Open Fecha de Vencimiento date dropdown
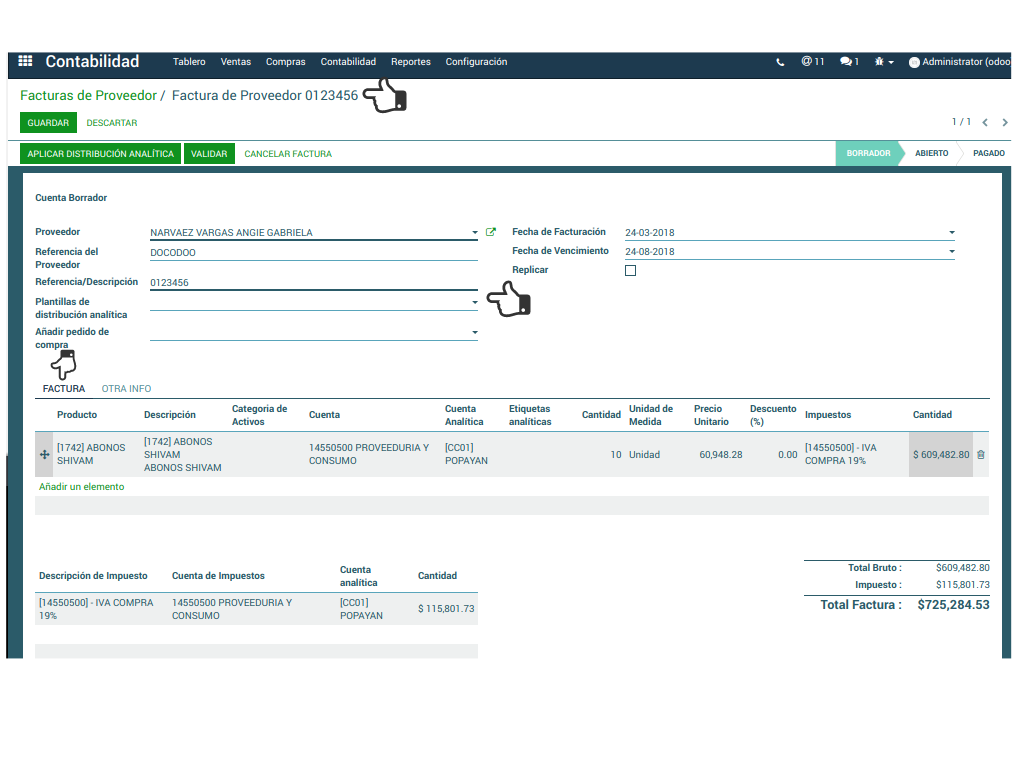This screenshot has width=1023, height=767. coord(952,252)
